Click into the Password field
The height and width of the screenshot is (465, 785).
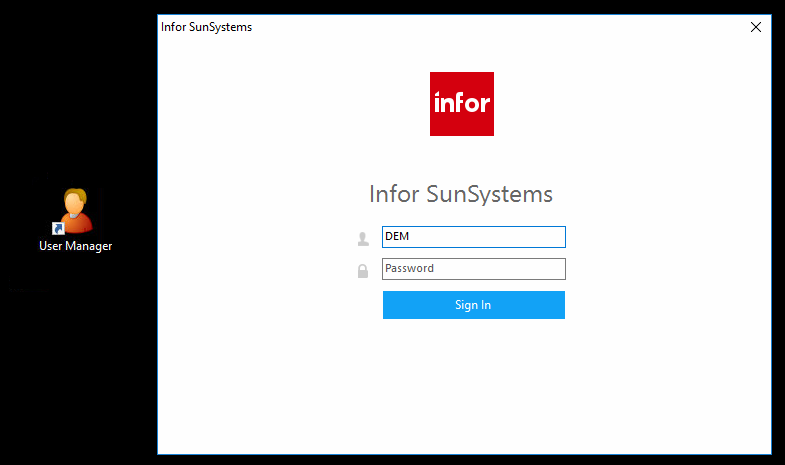pos(474,269)
